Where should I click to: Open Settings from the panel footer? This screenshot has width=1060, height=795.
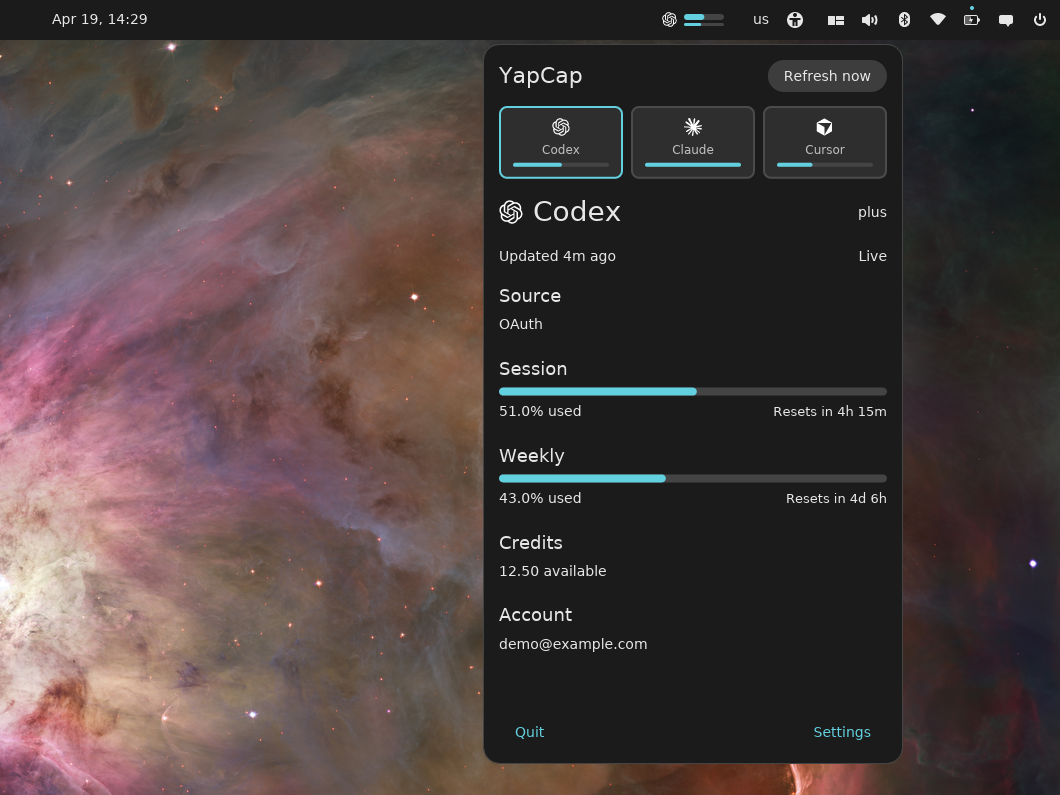[842, 732]
